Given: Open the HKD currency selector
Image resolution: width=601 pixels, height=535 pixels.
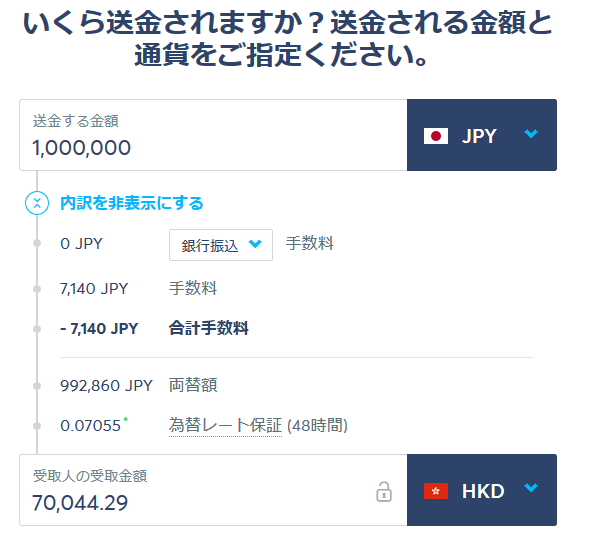Looking at the screenshot, I should coord(481,491).
